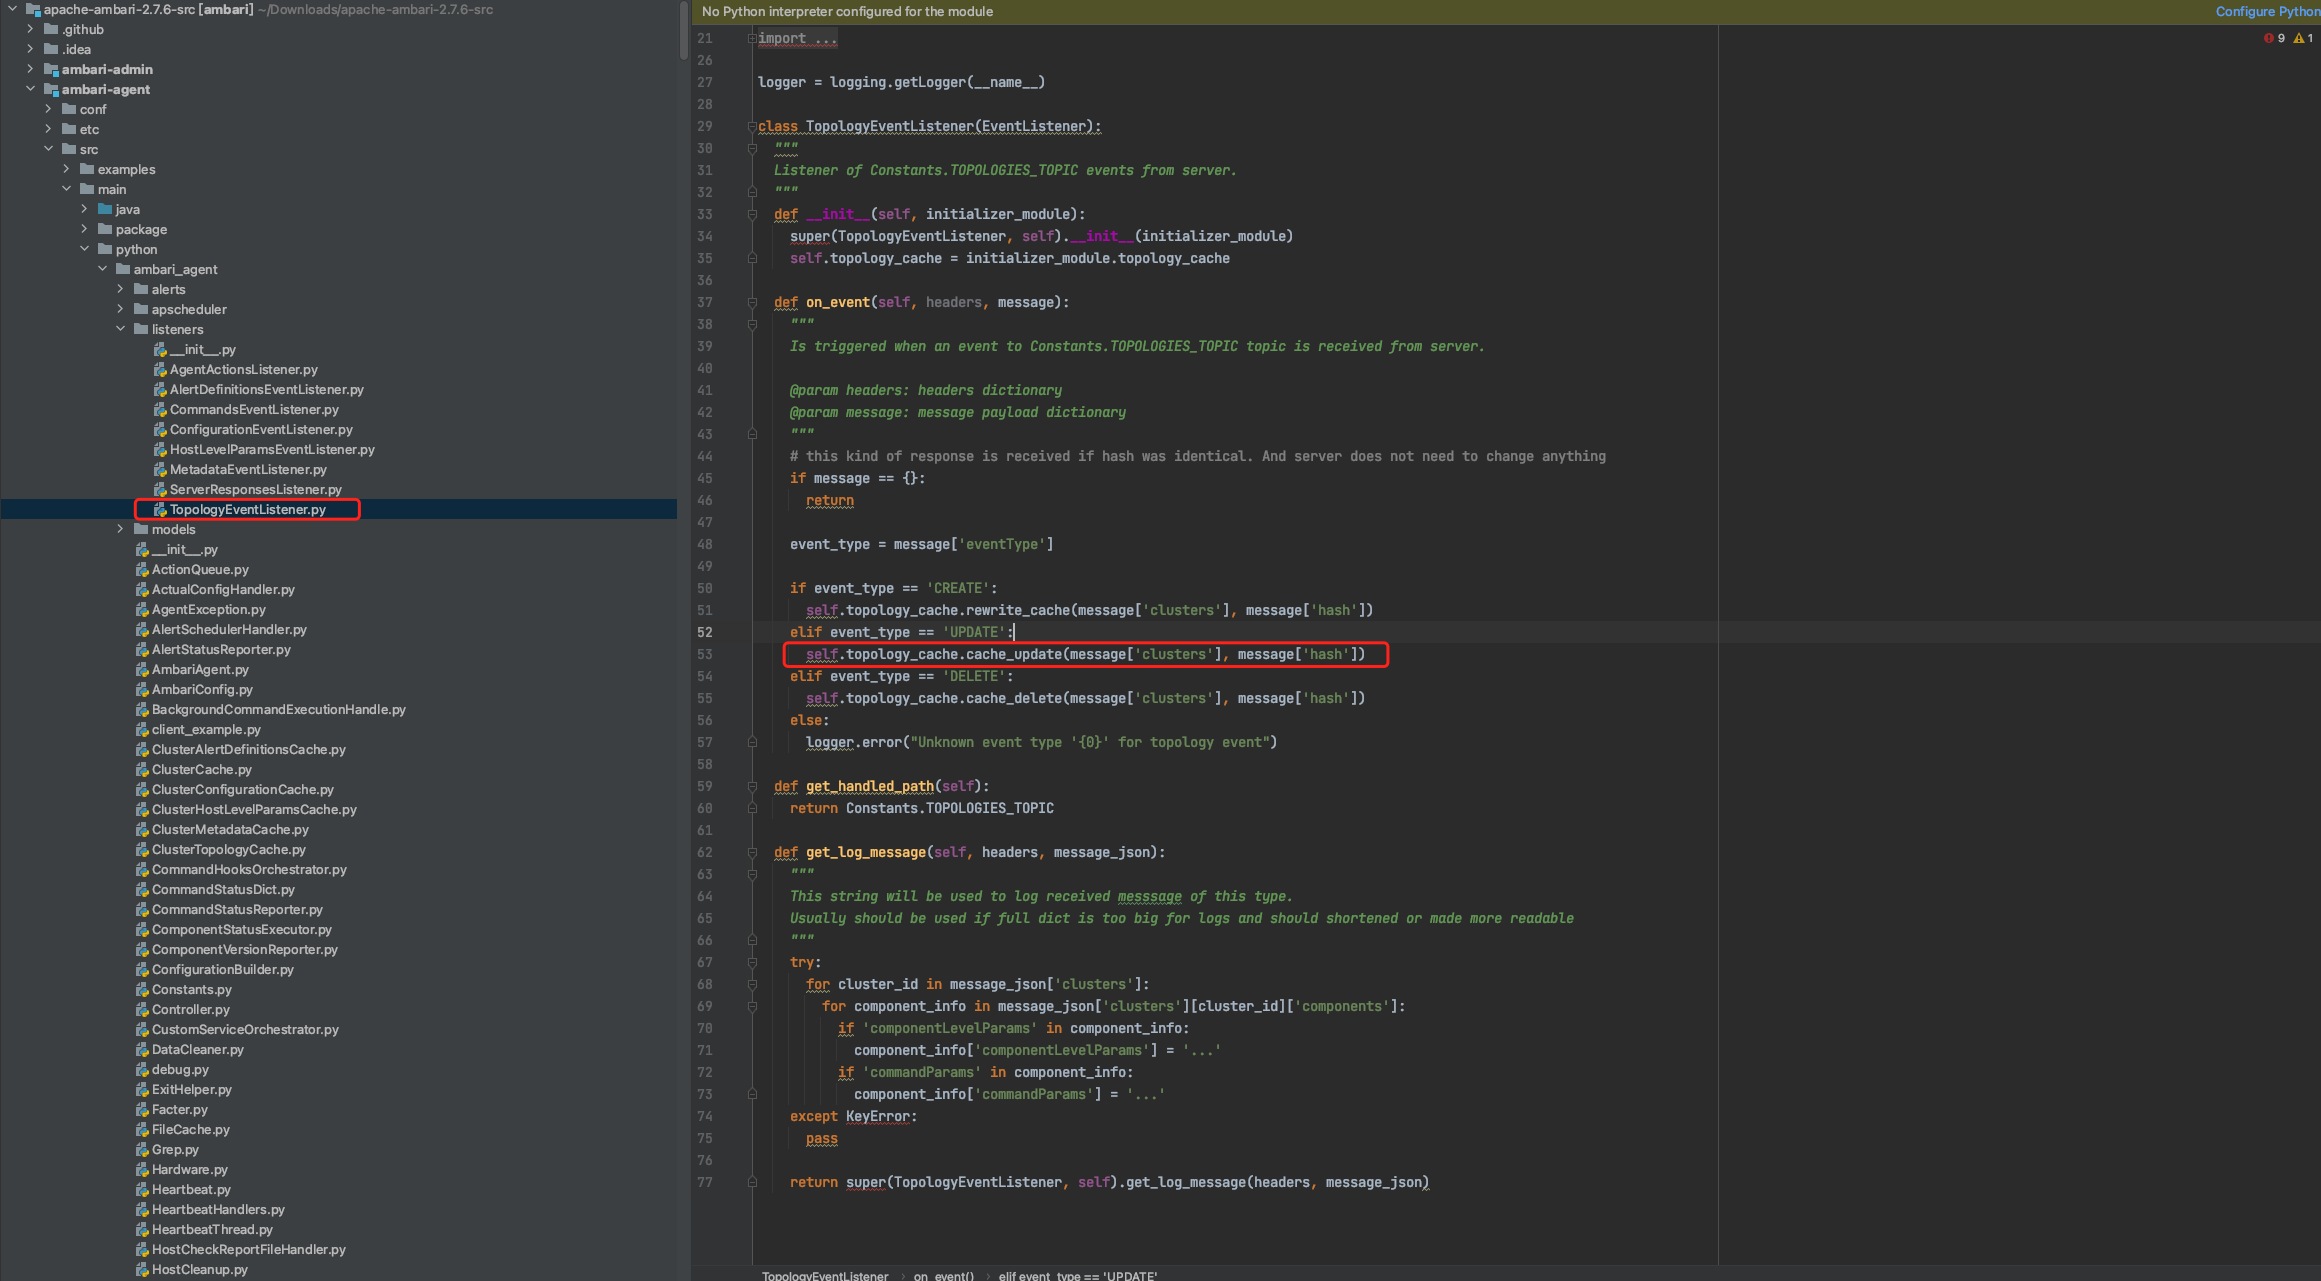Click the AgentActionsListener.py file icon
The height and width of the screenshot is (1281, 2321).
pyautogui.click(x=160, y=370)
